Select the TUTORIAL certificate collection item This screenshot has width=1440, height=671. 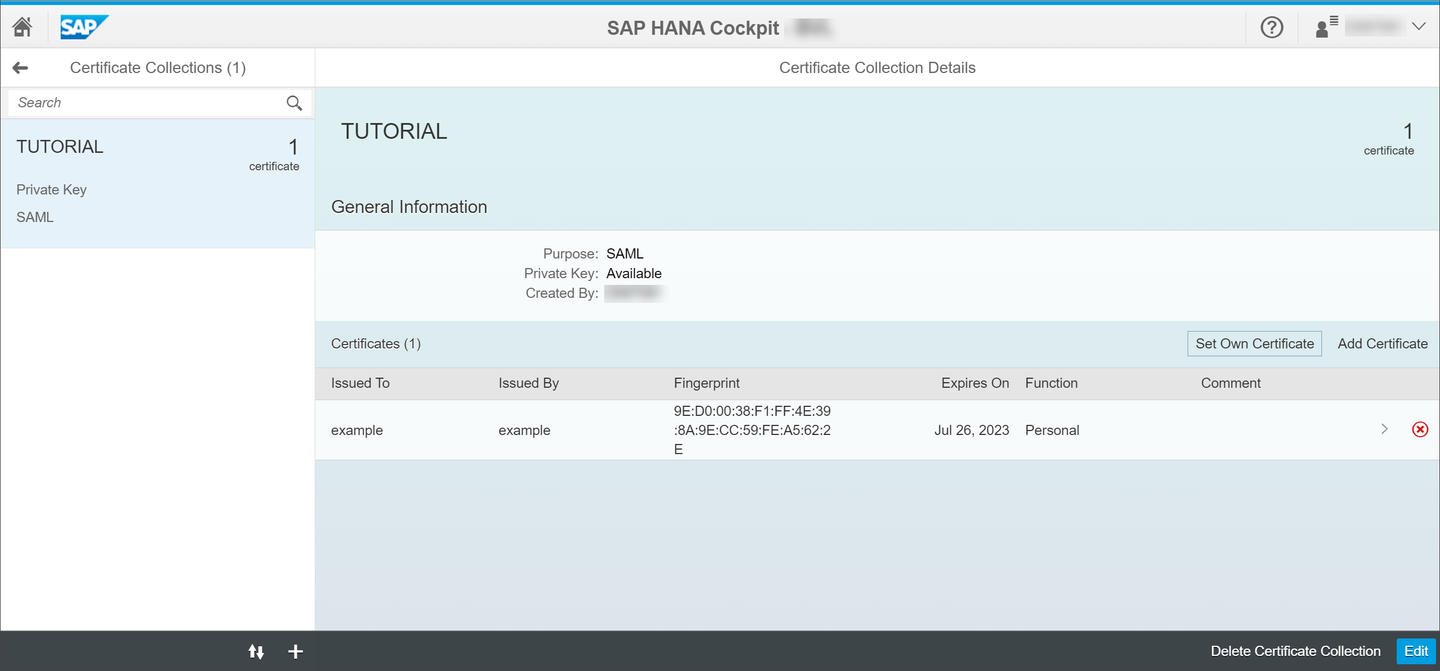click(158, 183)
